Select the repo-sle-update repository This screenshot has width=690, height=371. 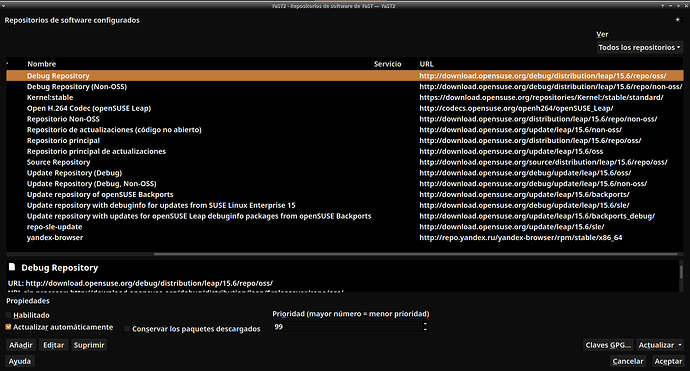[x=345, y=227]
